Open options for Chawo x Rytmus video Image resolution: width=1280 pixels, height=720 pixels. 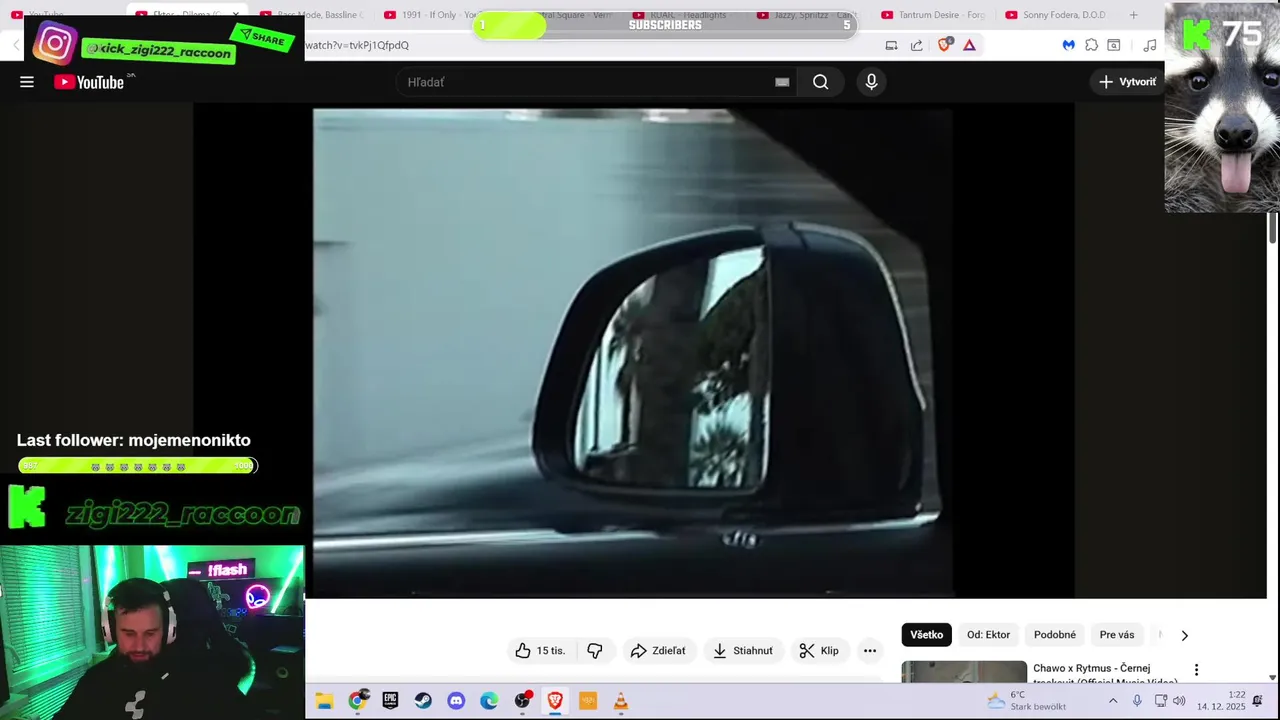[1196, 670]
